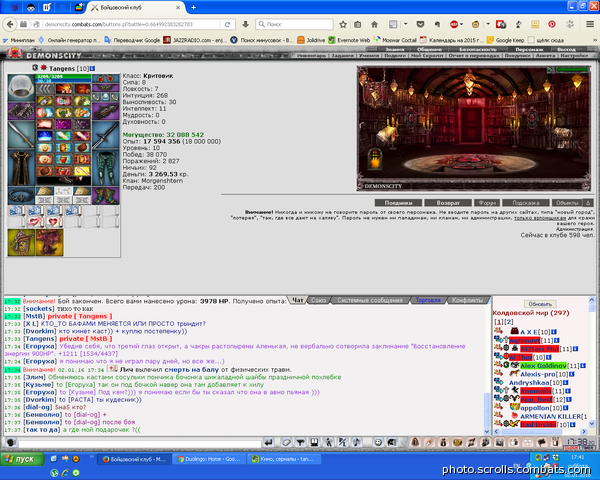Viewport: 600px width, 480px height.
Task: Open the Evernote Web bookmark
Action: click(x=349, y=40)
